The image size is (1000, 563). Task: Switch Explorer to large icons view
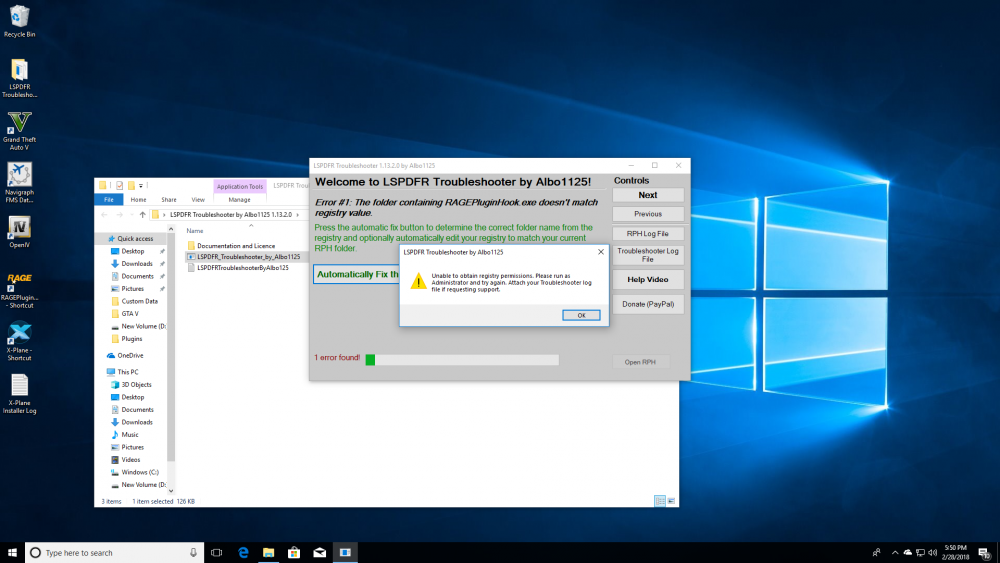click(671, 501)
